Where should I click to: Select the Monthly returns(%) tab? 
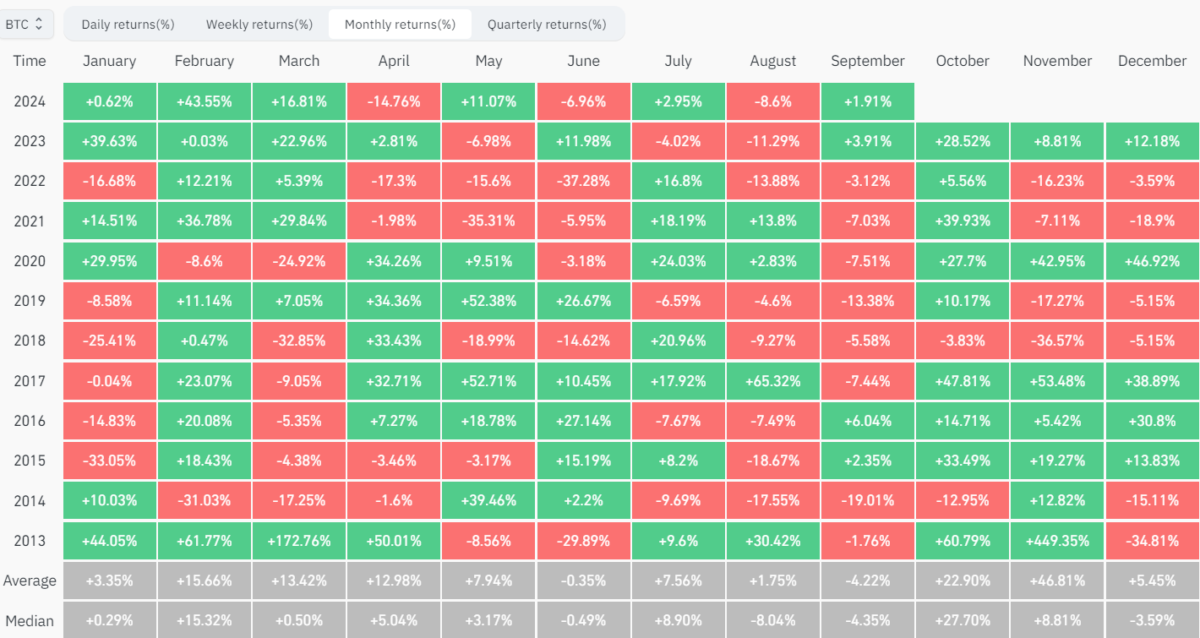pyautogui.click(x=400, y=24)
